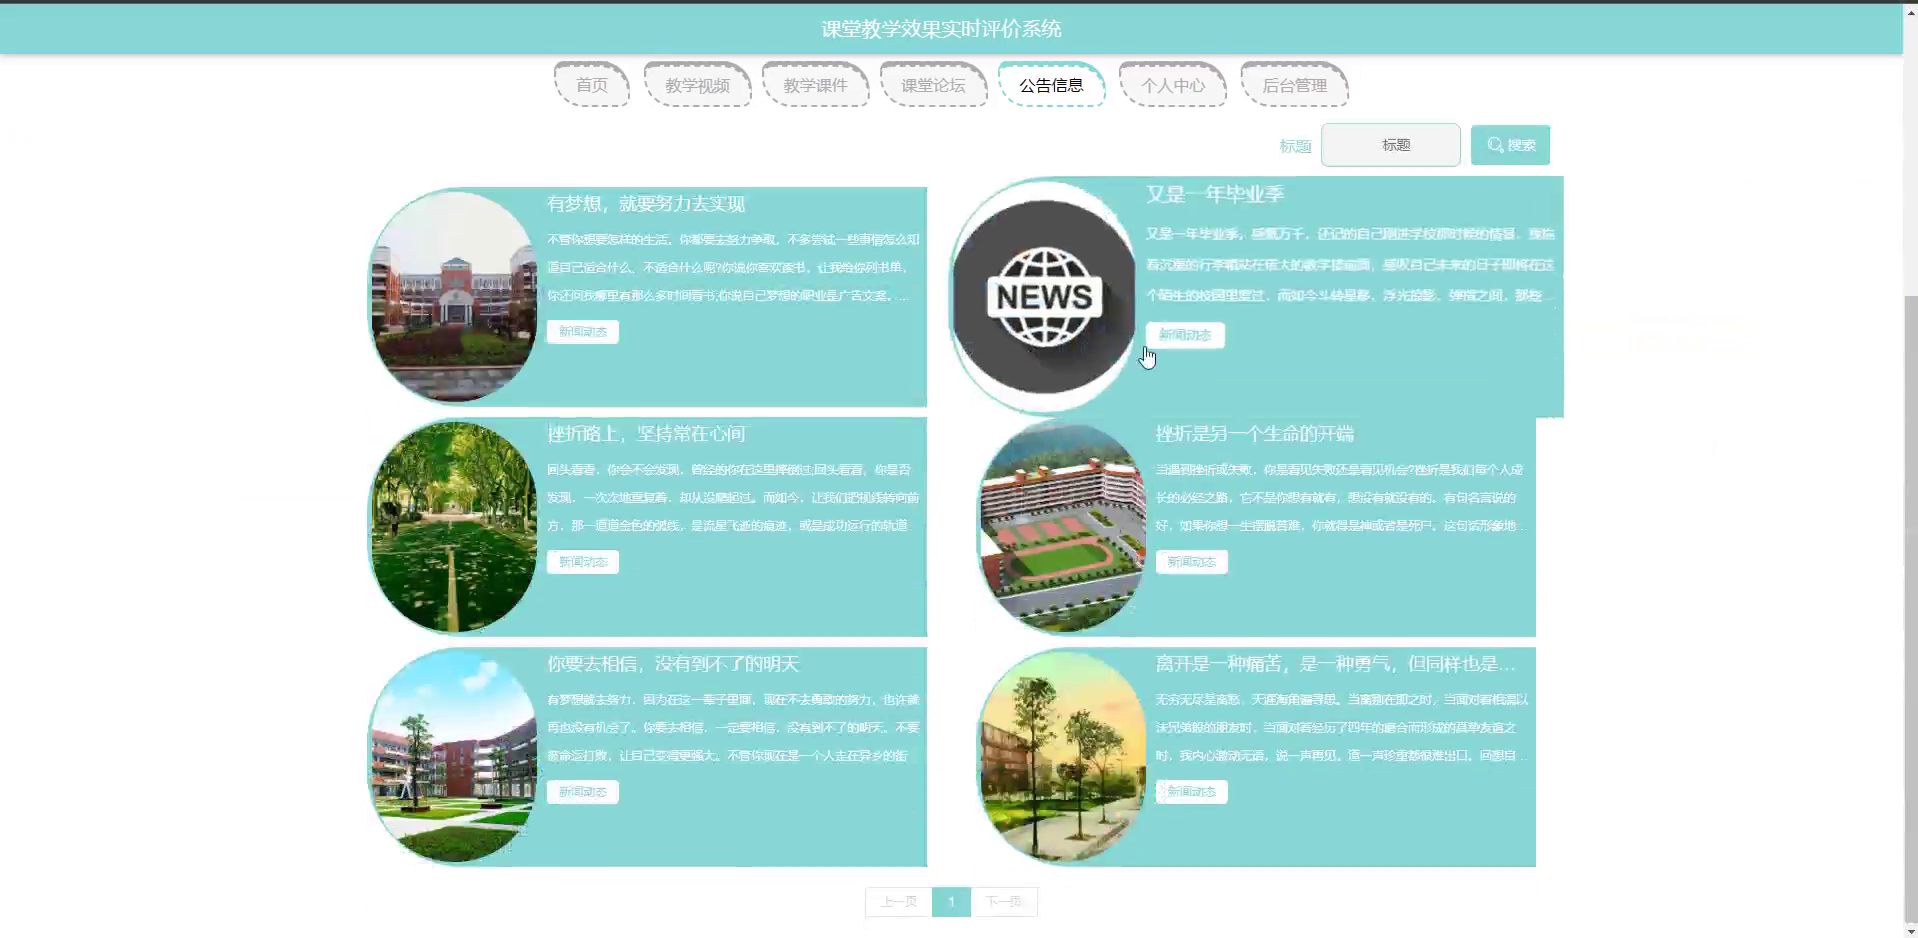Select the 公告信息 tab
The image size is (1918, 938).
point(1051,85)
